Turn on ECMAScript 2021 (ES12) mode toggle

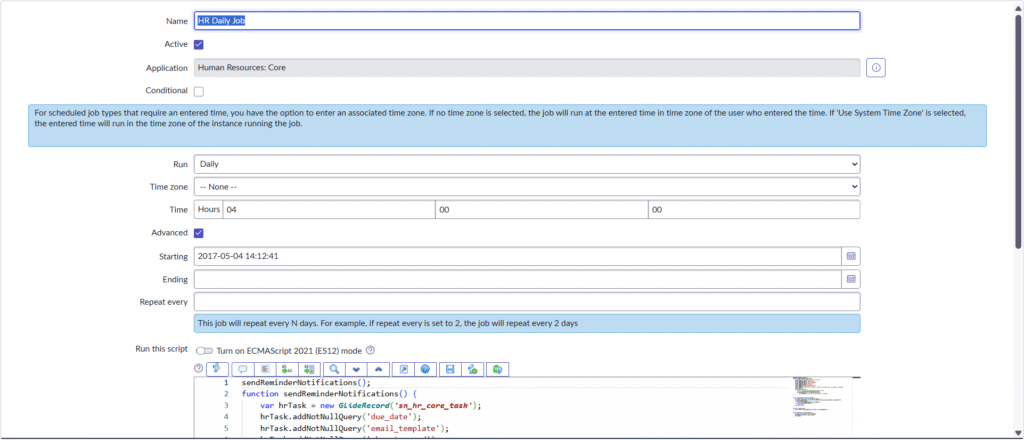point(205,350)
